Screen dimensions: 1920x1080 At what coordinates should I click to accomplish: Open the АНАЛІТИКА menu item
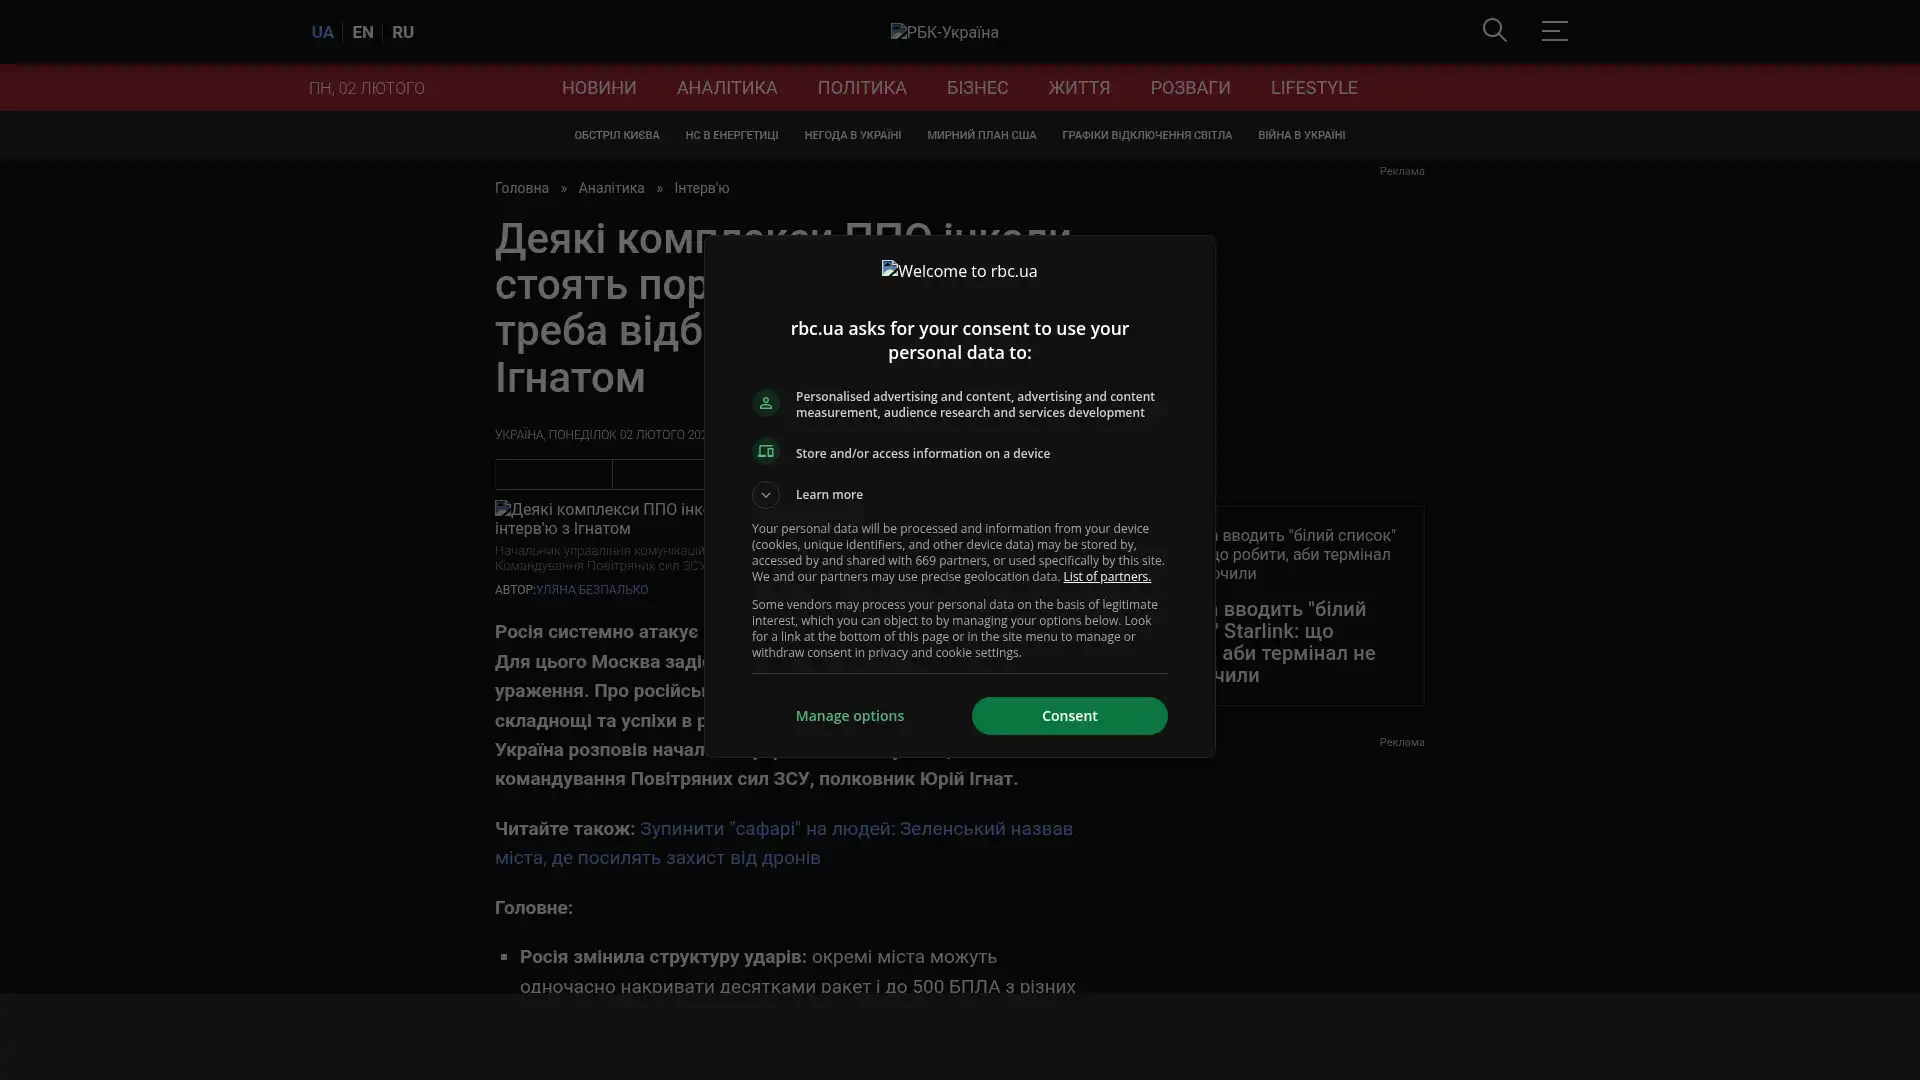click(x=727, y=88)
